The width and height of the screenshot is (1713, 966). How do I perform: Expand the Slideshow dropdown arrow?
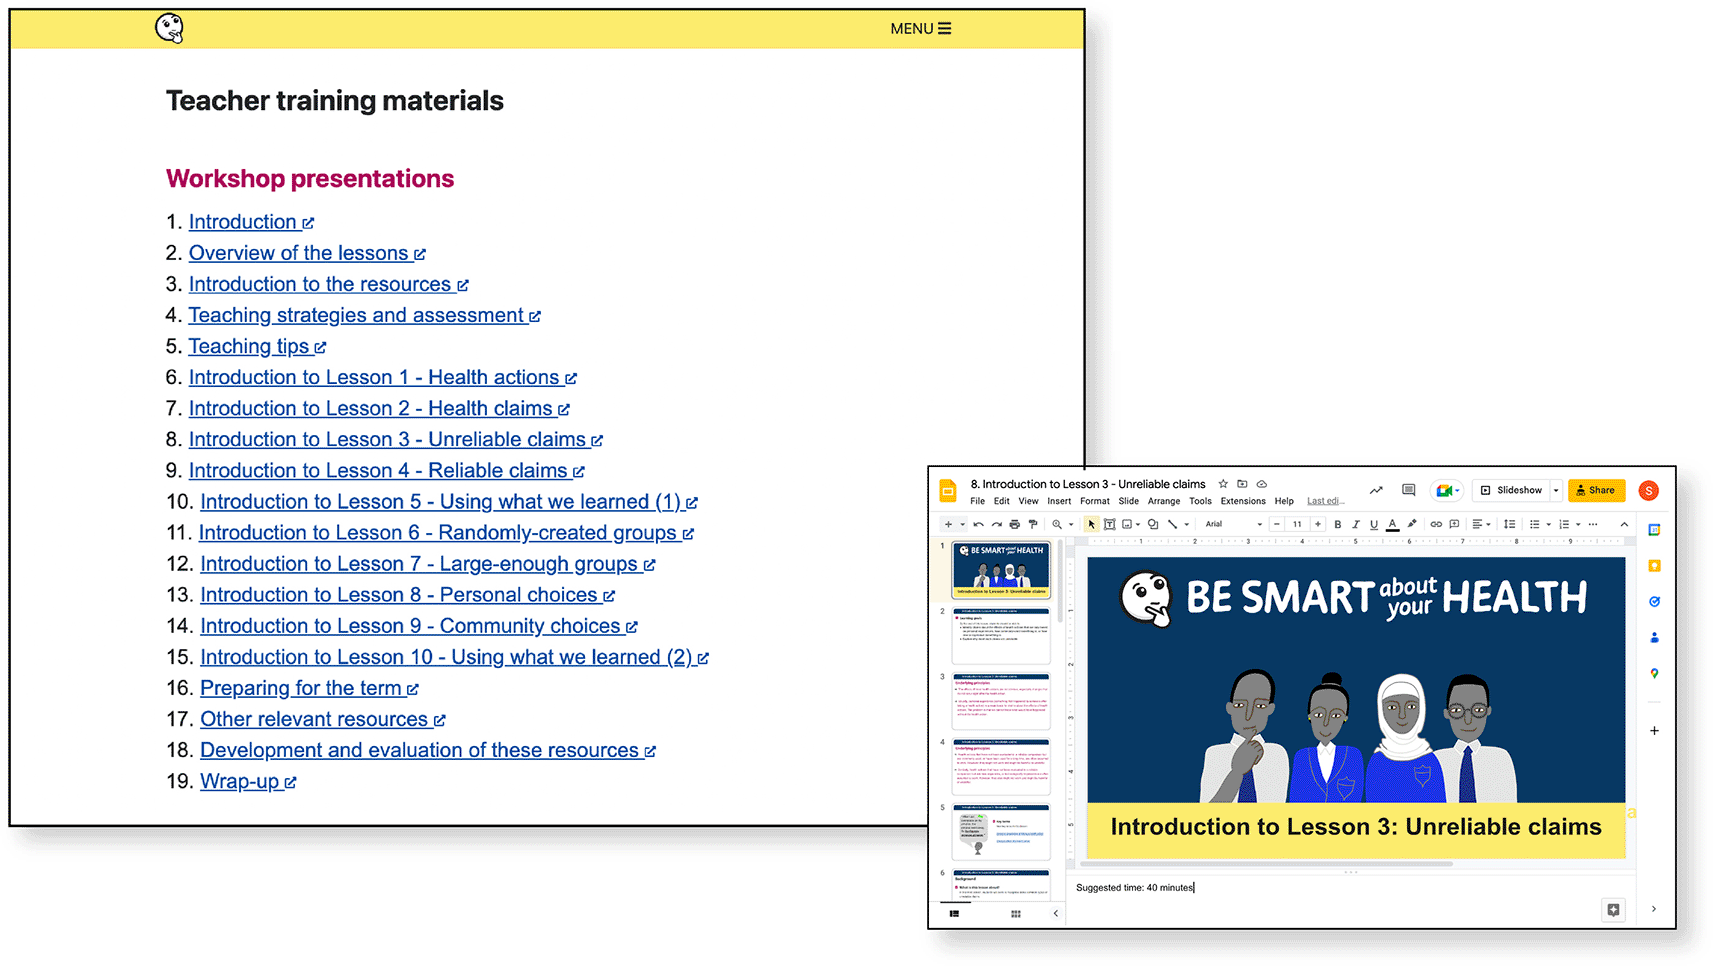tap(1556, 490)
